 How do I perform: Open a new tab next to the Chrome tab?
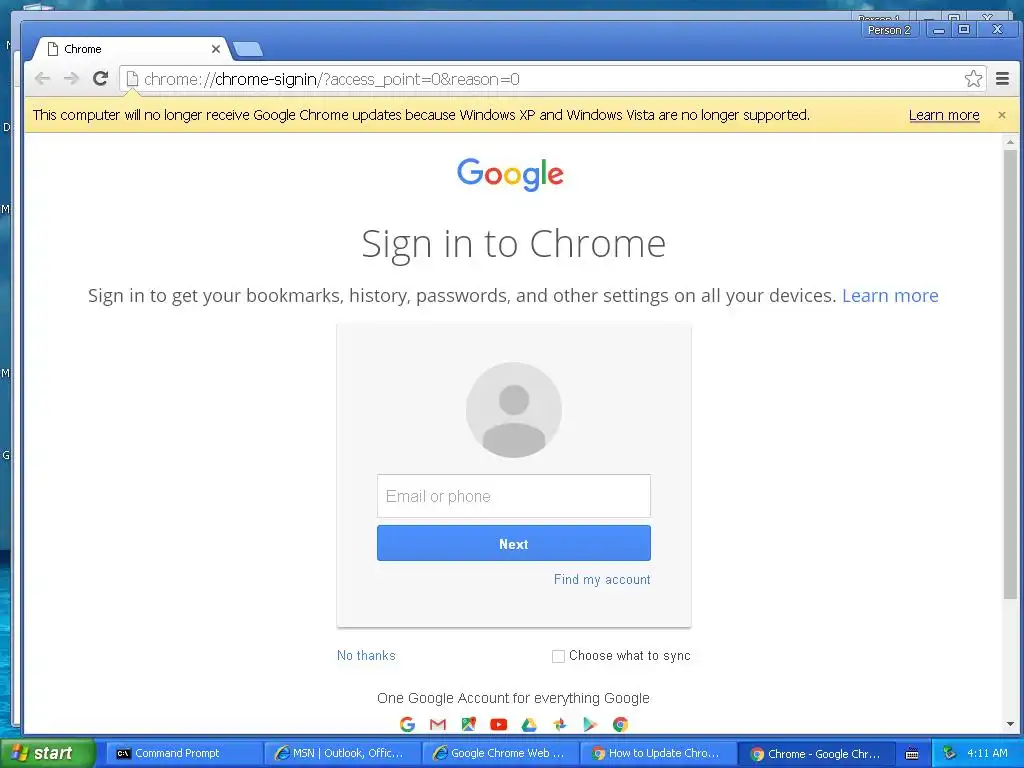click(x=248, y=49)
